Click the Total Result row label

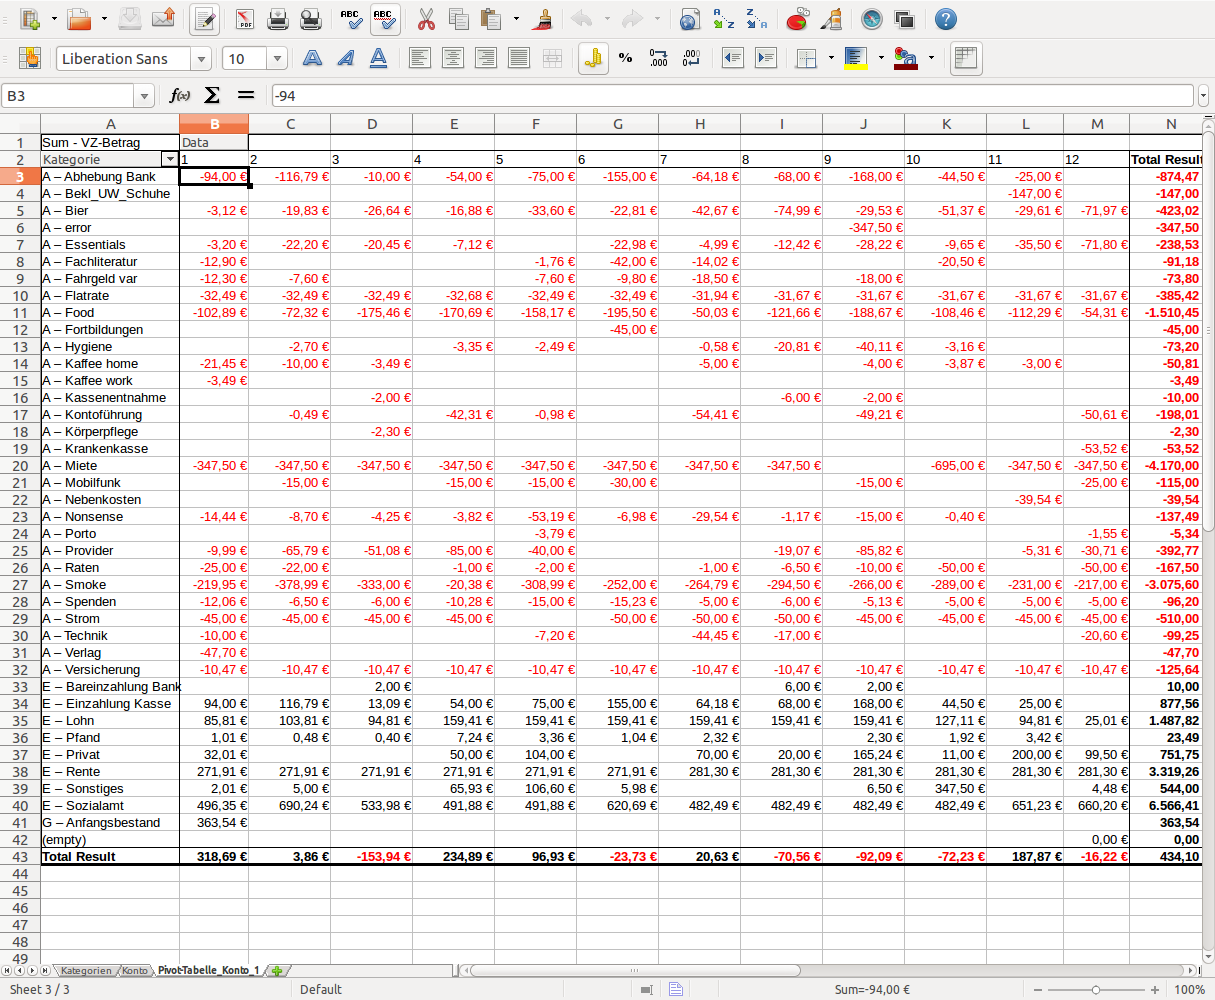[79, 857]
